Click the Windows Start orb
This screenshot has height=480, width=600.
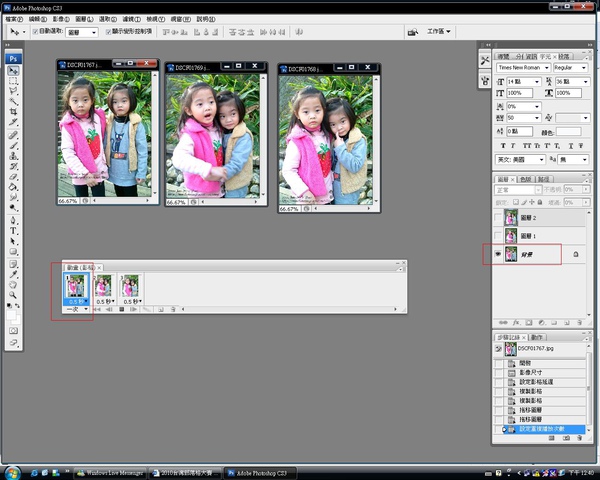click(x=11, y=473)
